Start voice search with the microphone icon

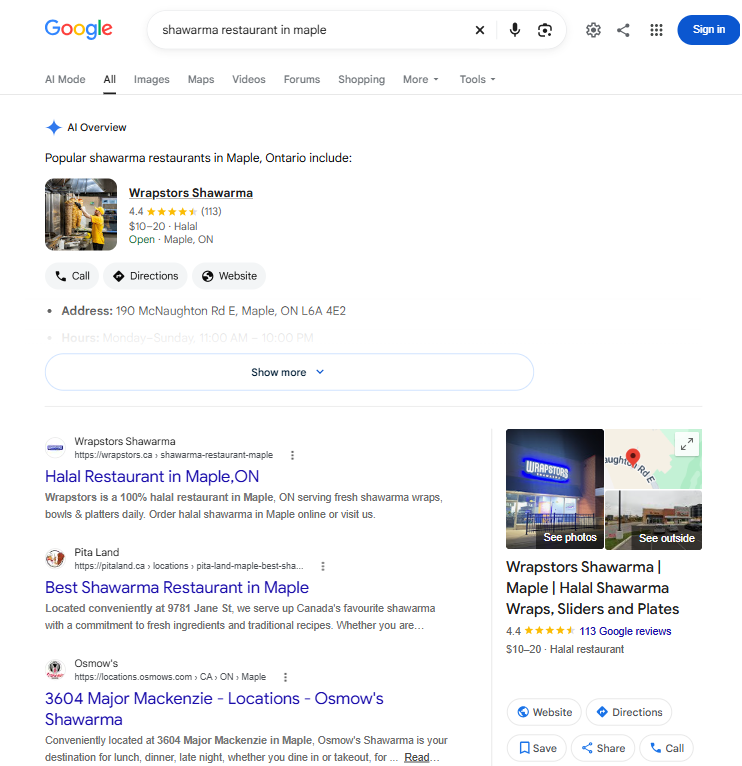pos(514,30)
